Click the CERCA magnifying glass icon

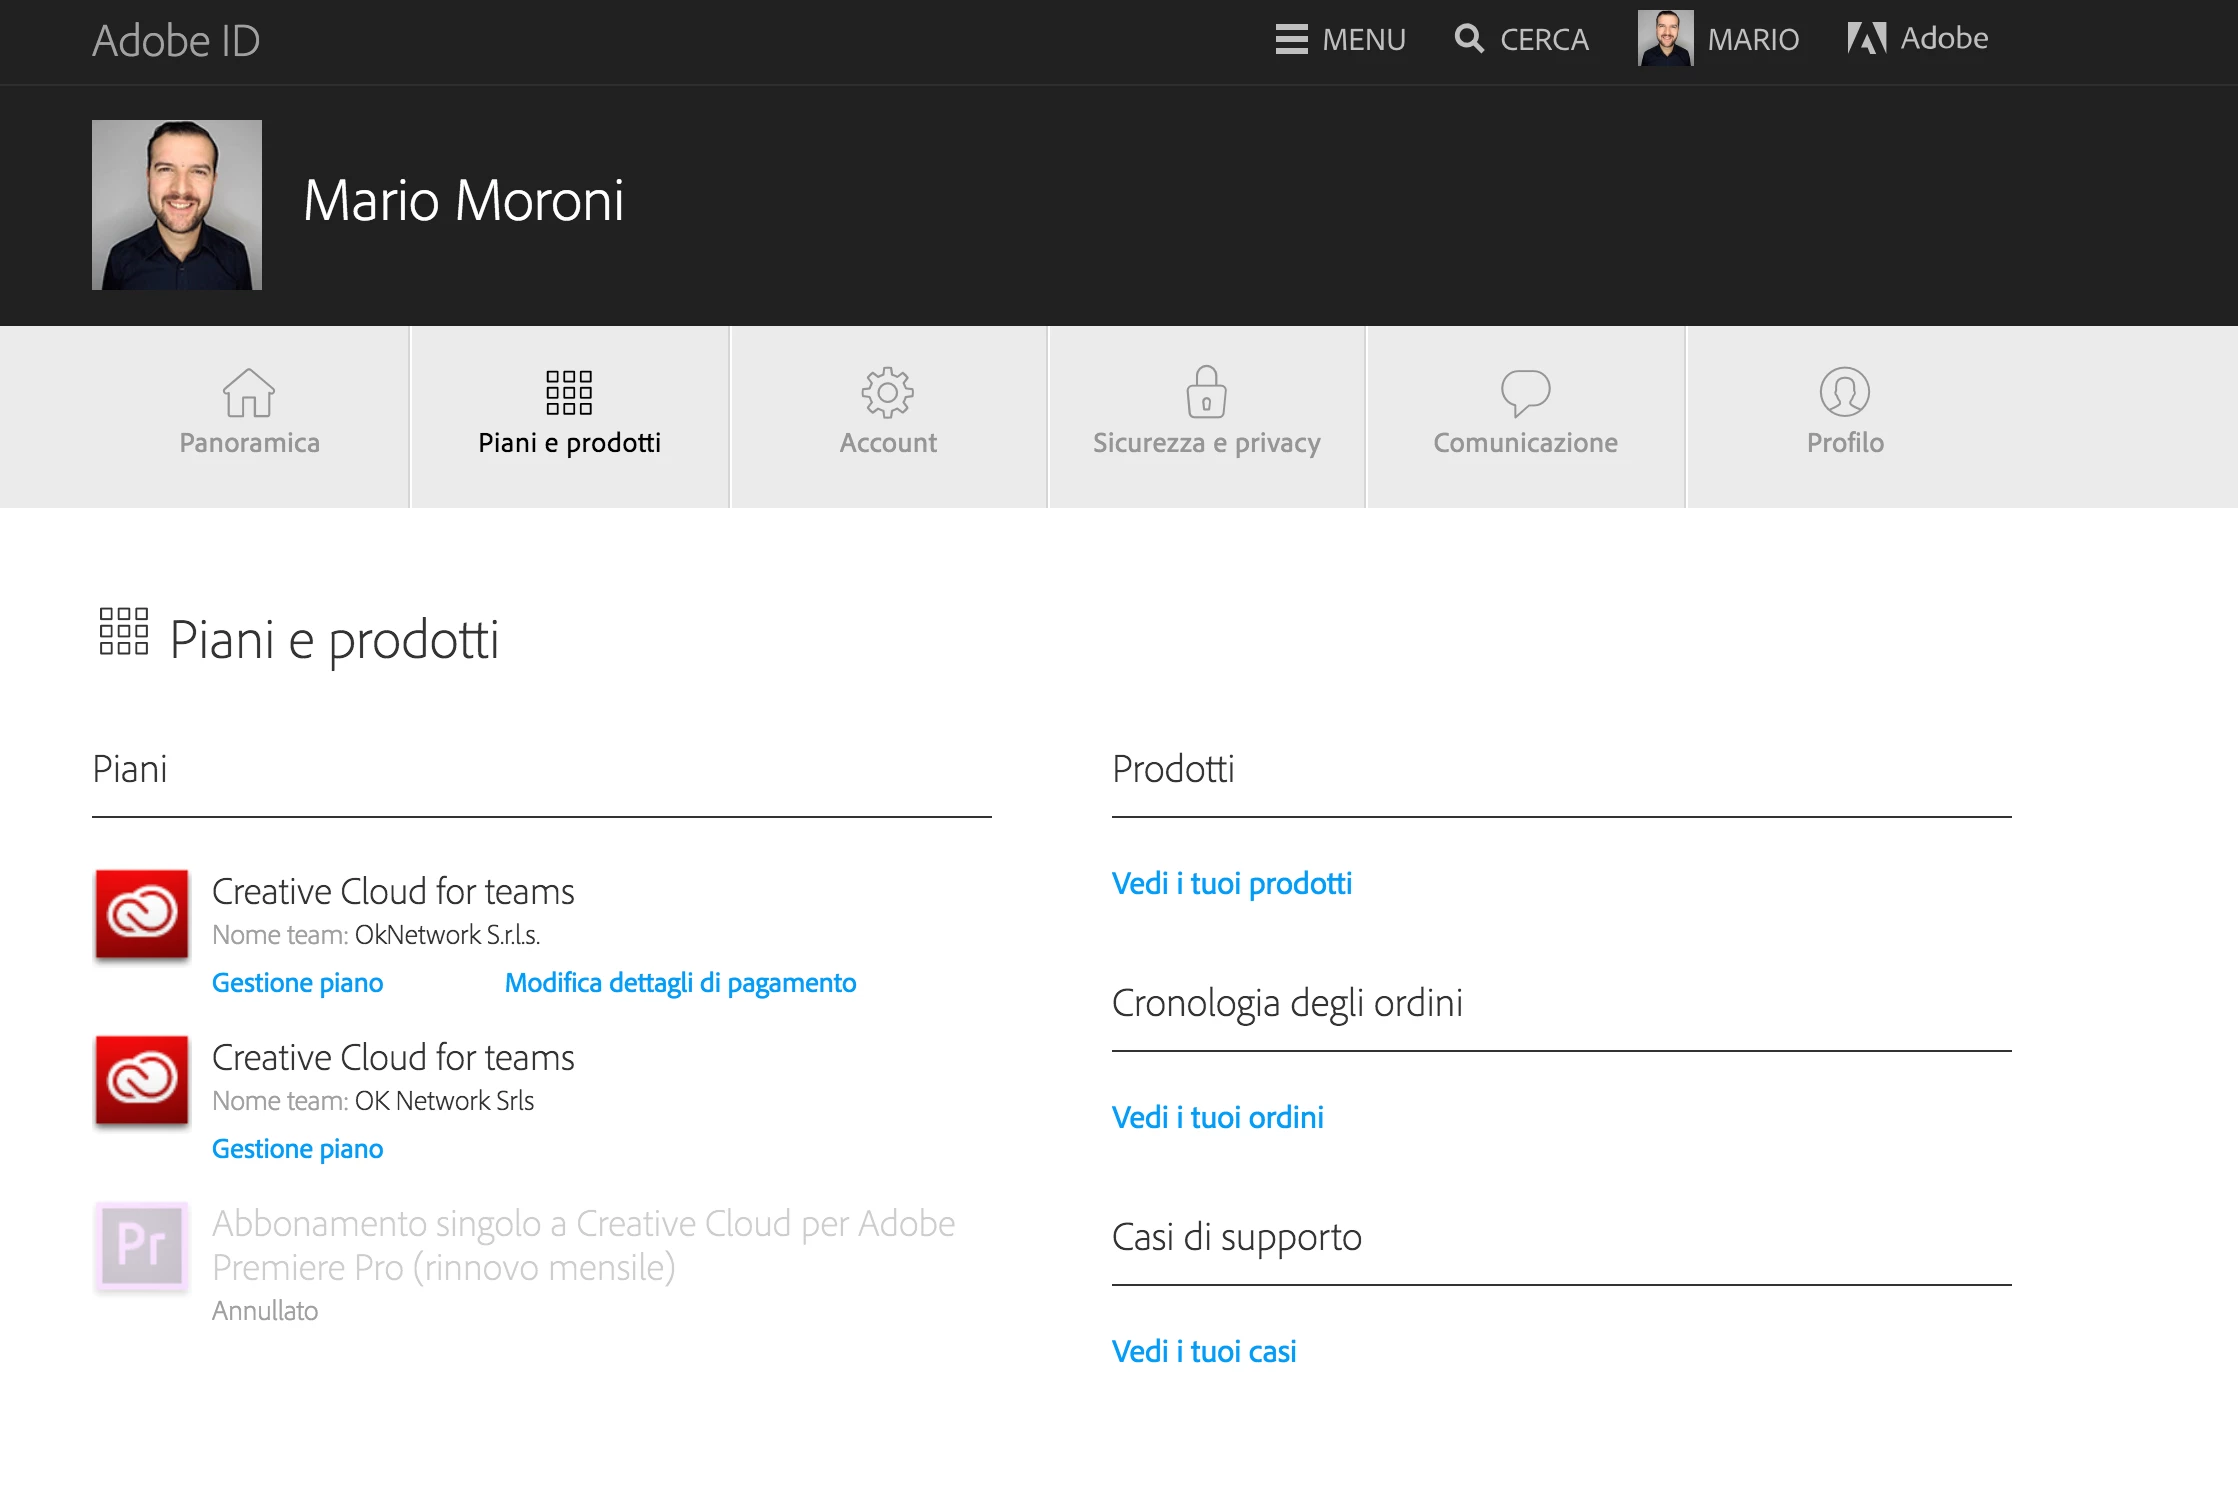click(1468, 39)
